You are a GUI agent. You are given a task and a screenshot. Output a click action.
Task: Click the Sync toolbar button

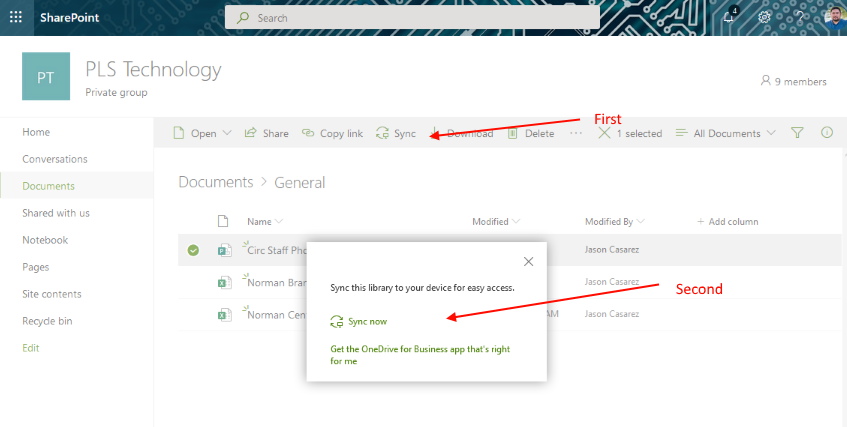click(x=395, y=133)
